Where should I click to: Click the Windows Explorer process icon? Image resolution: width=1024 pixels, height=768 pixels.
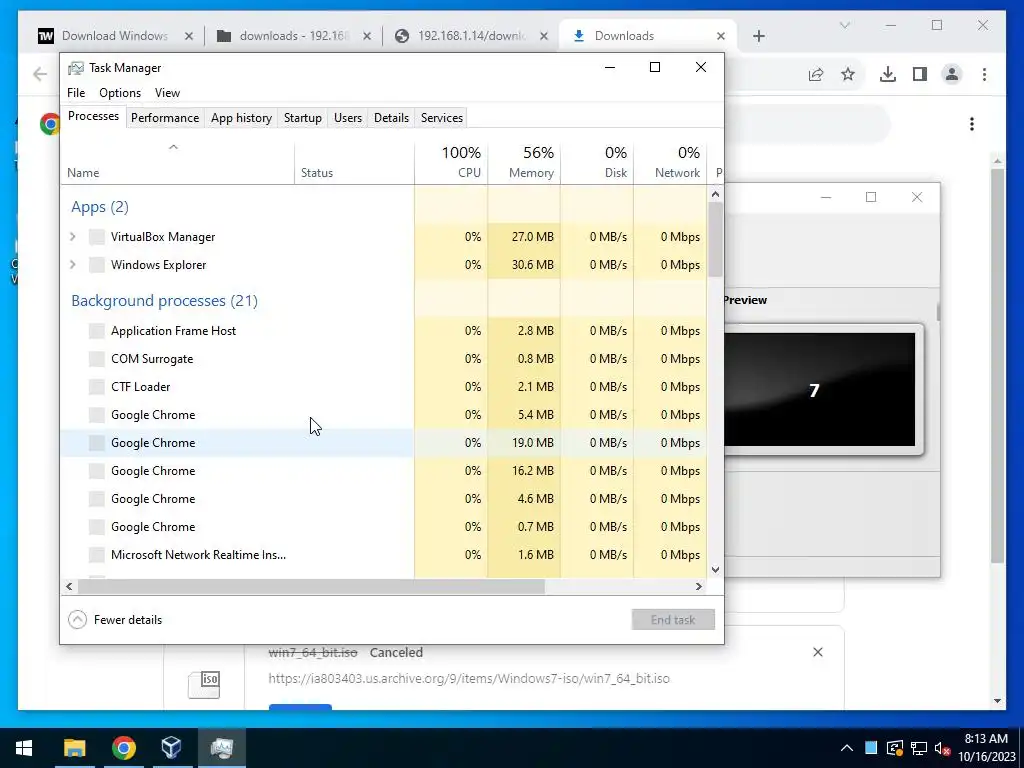click(97, 264)
